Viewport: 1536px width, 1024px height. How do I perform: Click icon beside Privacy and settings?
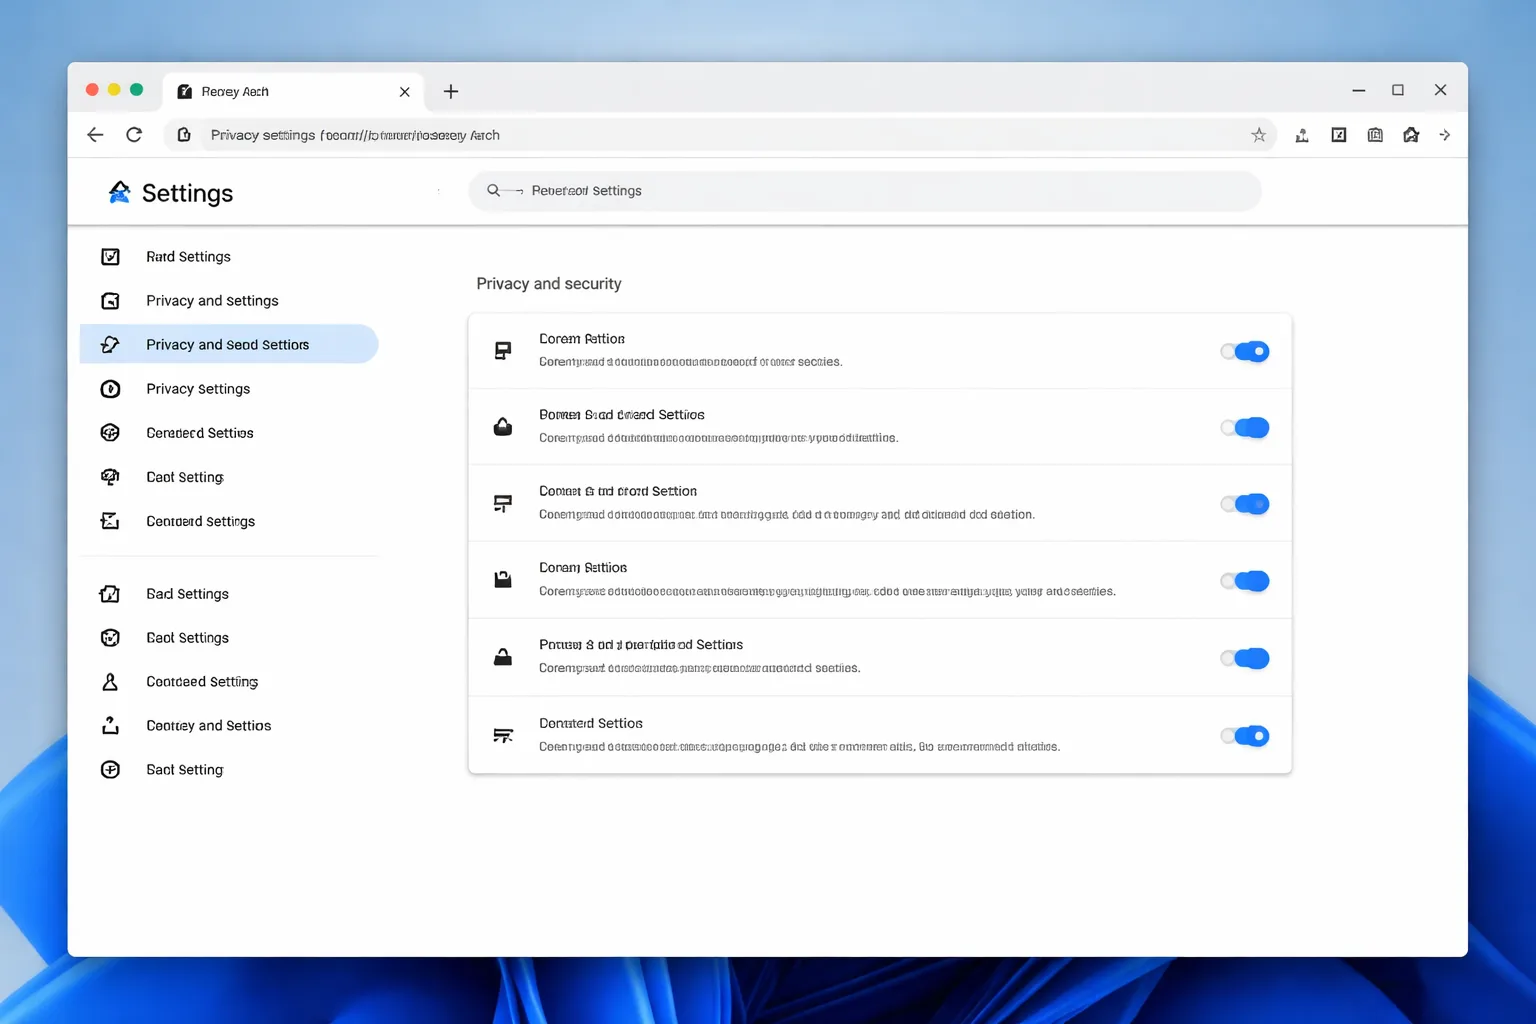(111, 301)
